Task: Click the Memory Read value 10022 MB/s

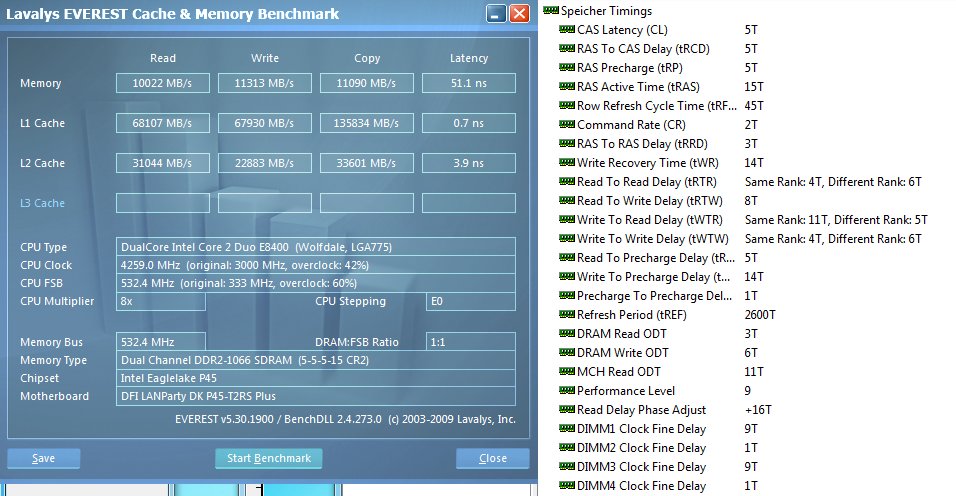Action: click(163, 83)
